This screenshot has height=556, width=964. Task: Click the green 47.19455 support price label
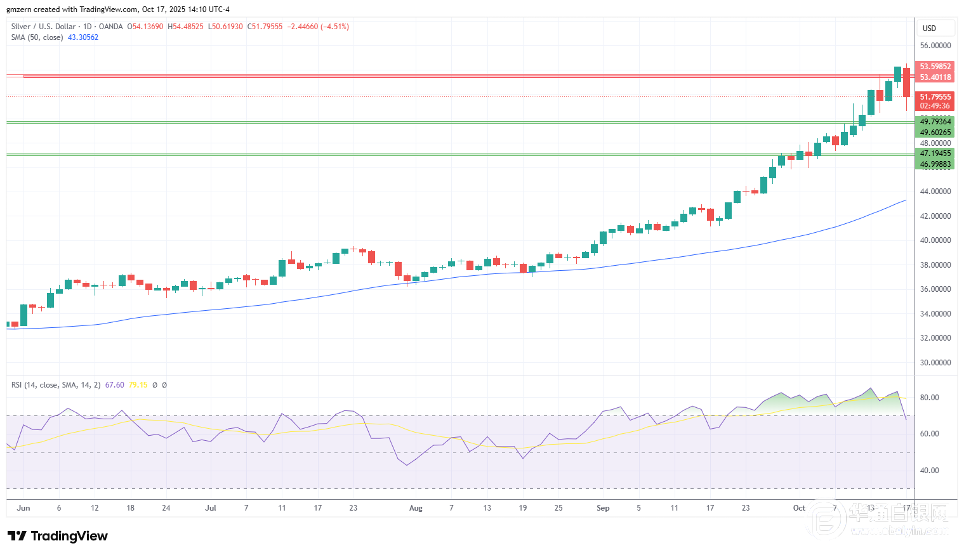935,153
